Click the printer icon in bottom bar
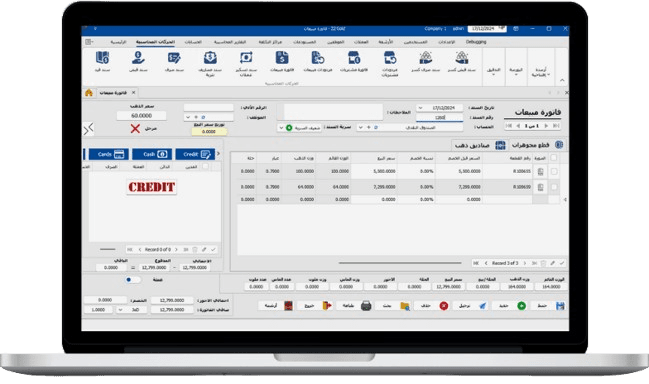The width and height of the screenshot is (649, 384). 366,306
